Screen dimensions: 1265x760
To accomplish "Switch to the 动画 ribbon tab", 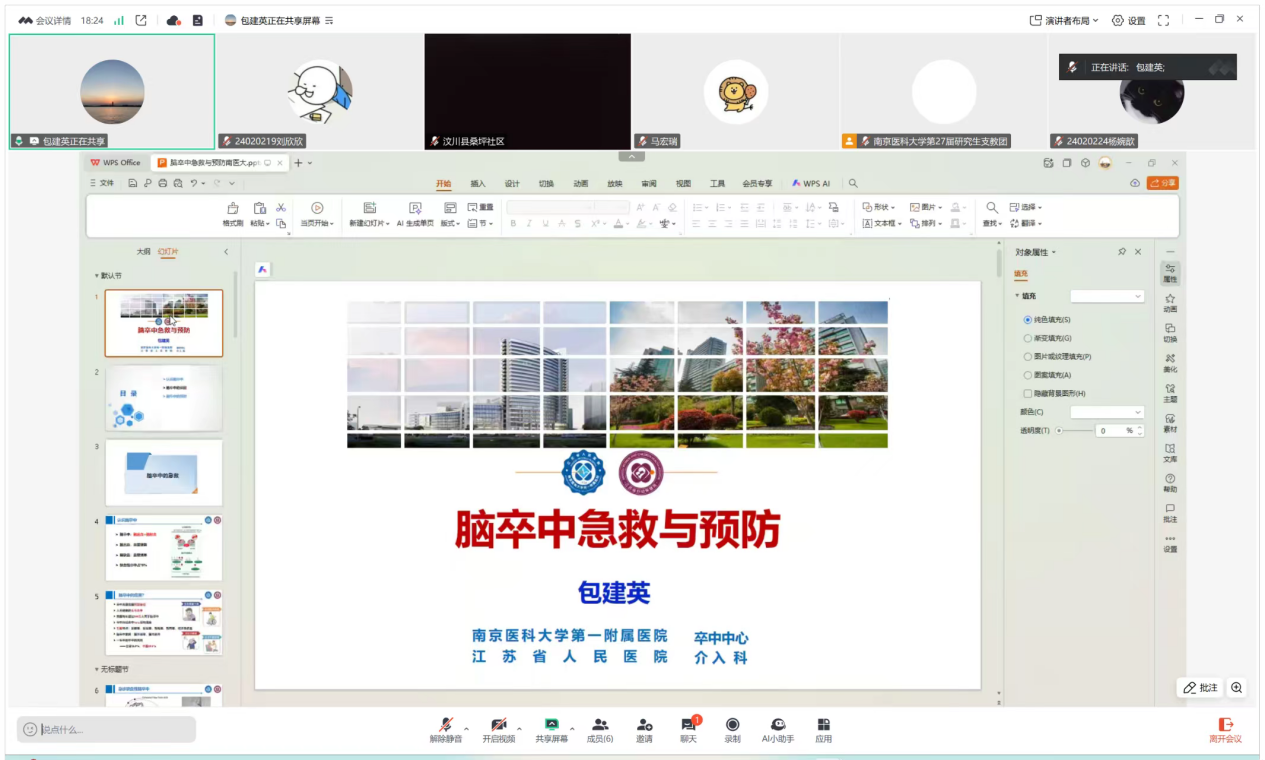I will click(x=580, y=184).
